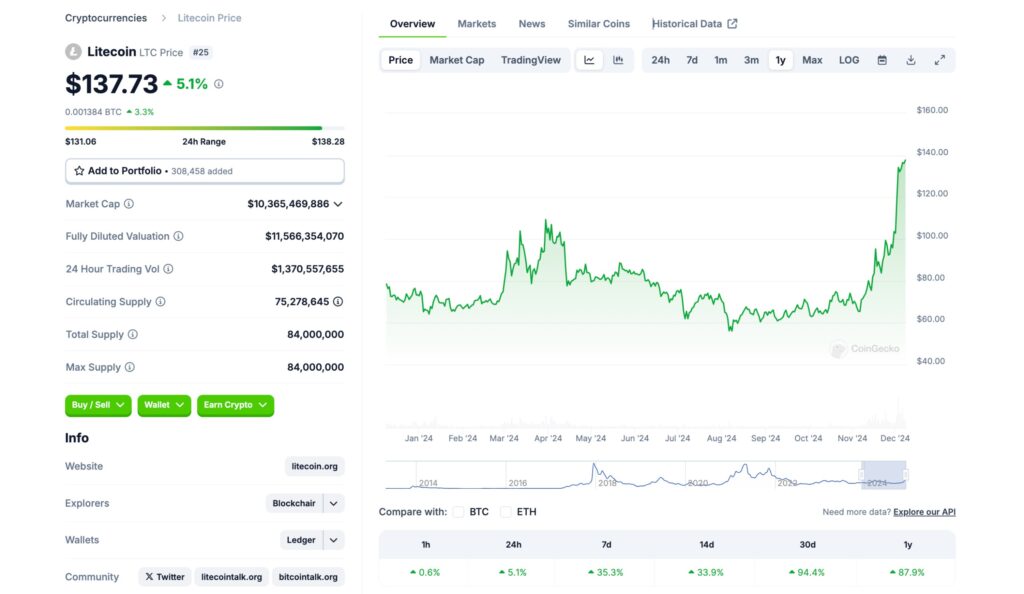The height and width of the screenshot is (594, 1024).
Task: Show Total Supply info icon
Action: 133,334
